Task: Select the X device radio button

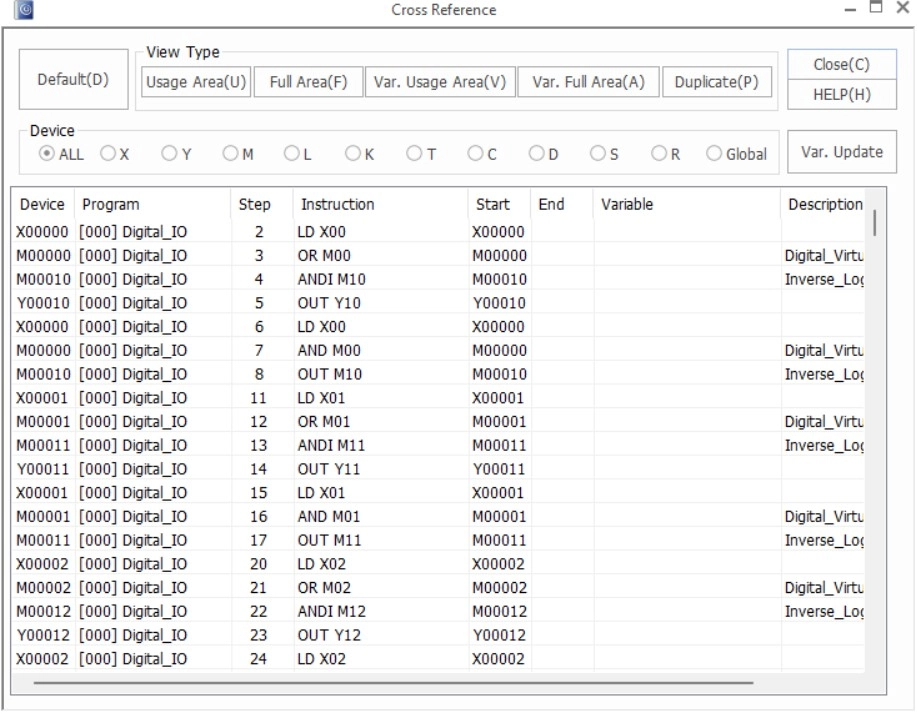Action: tap(108, 154)
